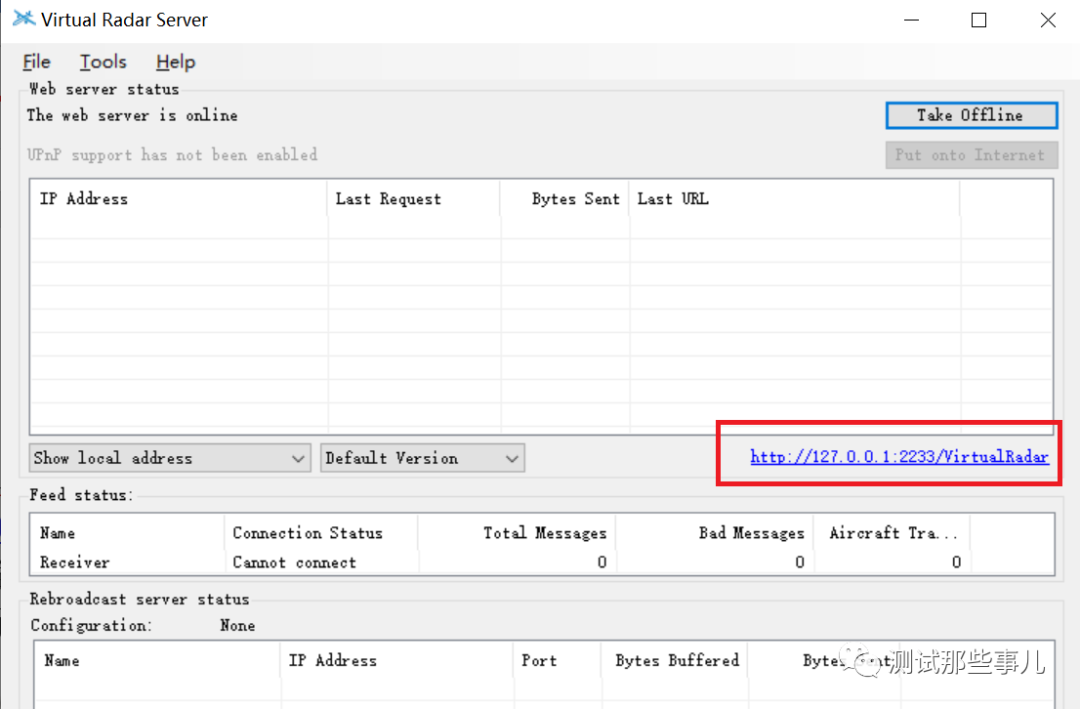Open the File menu
Screen dimensions: 1080x709
[x=37, y=62]
